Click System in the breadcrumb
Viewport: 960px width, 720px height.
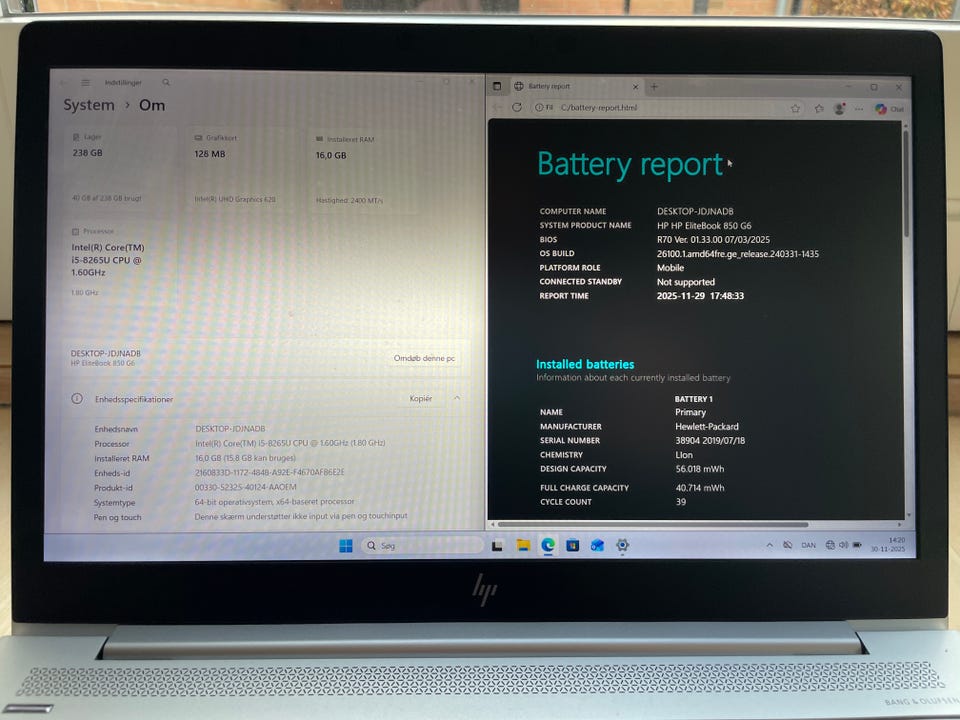point(89,105)
